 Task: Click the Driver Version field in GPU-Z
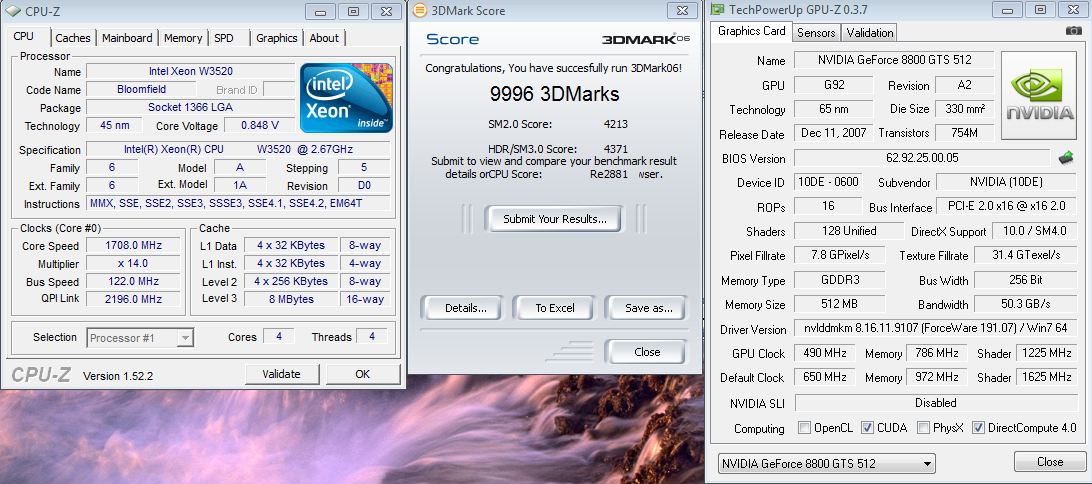tap(936, 329)
